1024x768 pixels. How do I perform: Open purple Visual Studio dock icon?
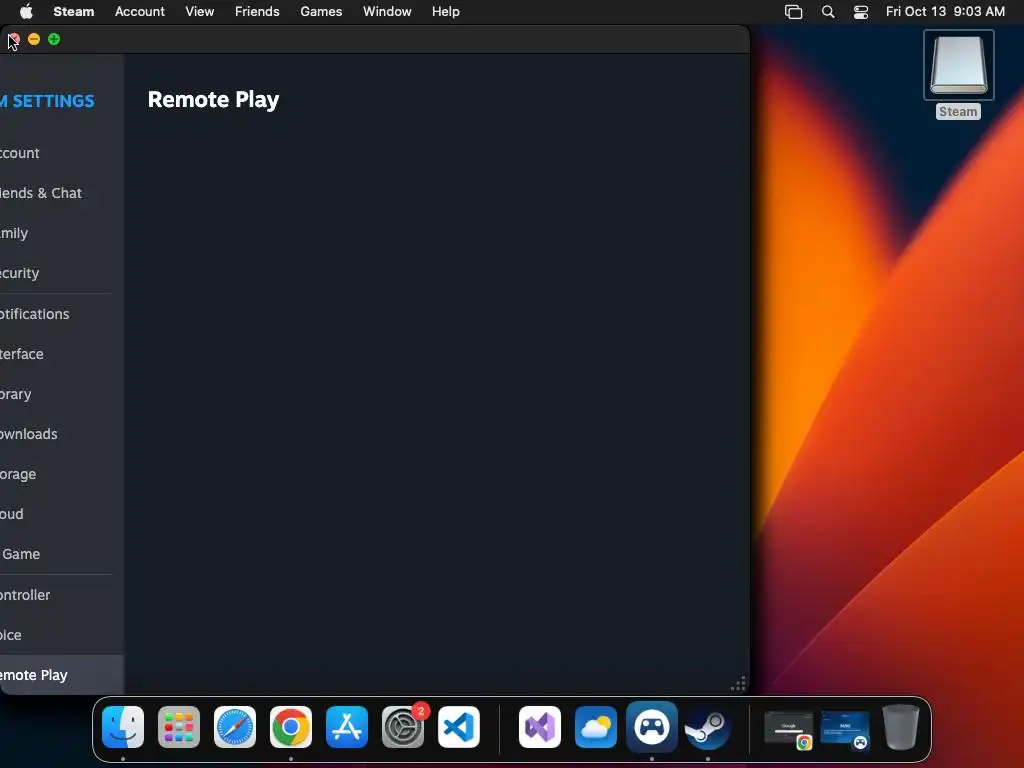tap(540, 727)
